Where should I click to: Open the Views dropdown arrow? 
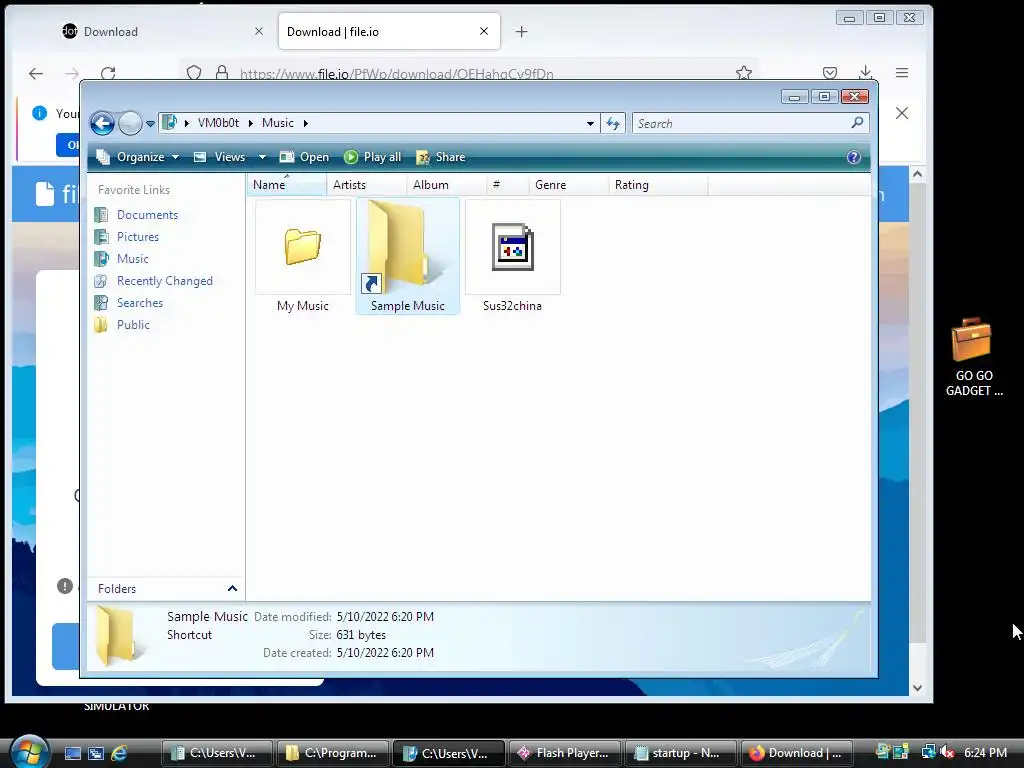click(262, 157)
